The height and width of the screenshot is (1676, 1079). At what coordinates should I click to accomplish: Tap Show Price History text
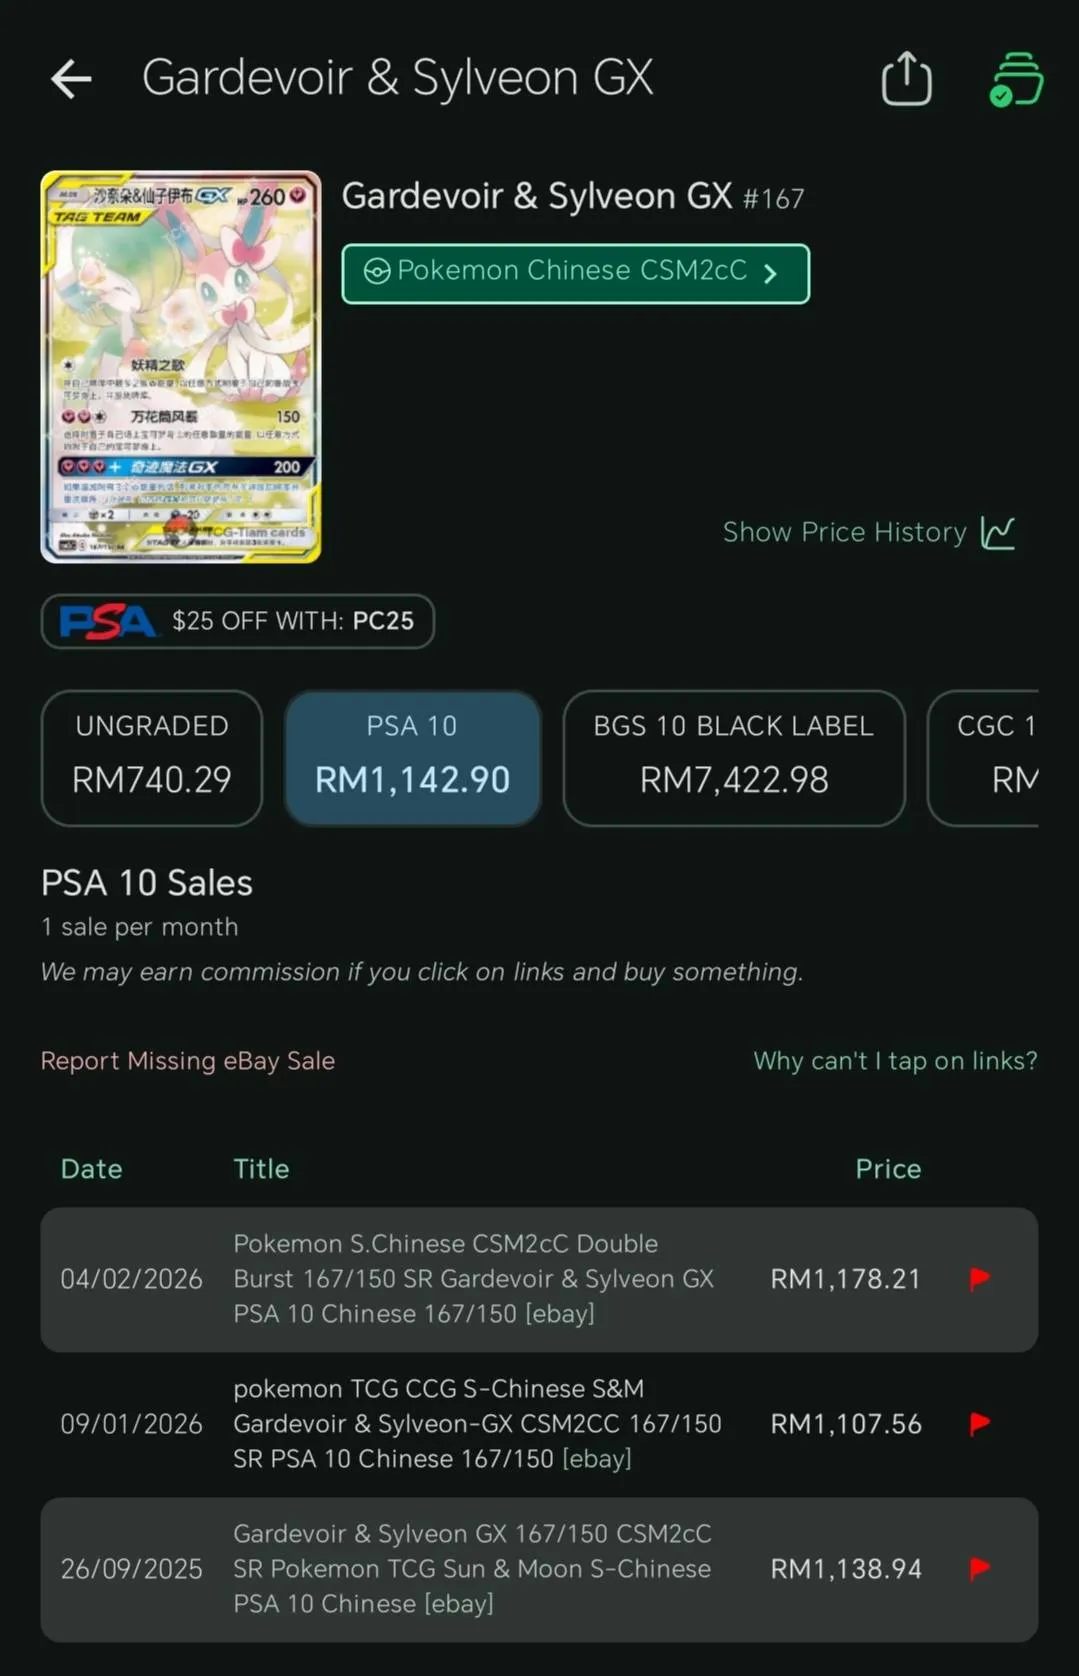(x=844, y=532)
